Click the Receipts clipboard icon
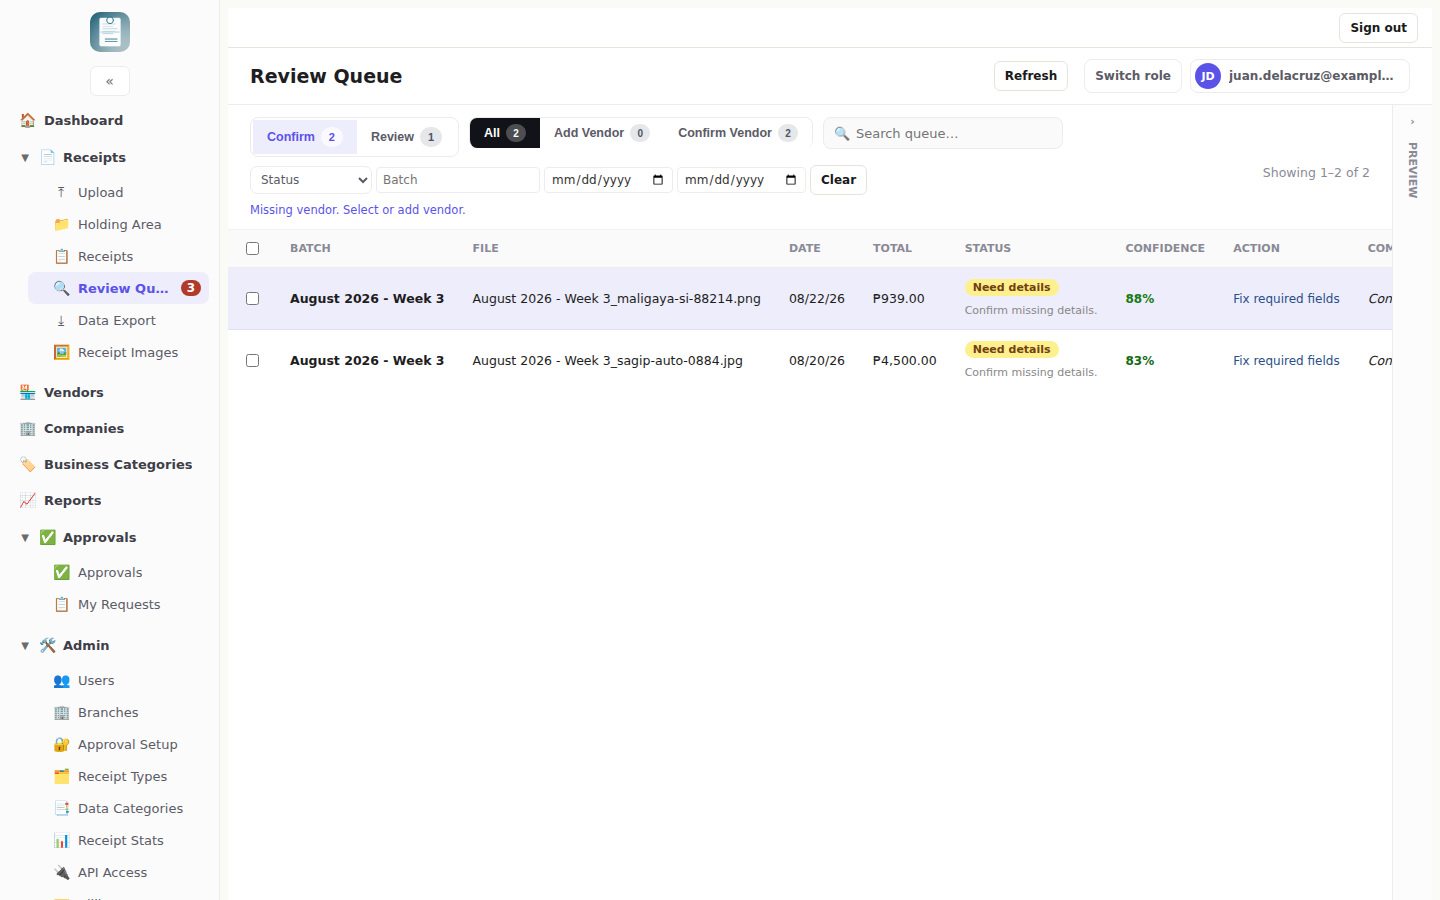The image size is (1440, 900). pos(61,256)
